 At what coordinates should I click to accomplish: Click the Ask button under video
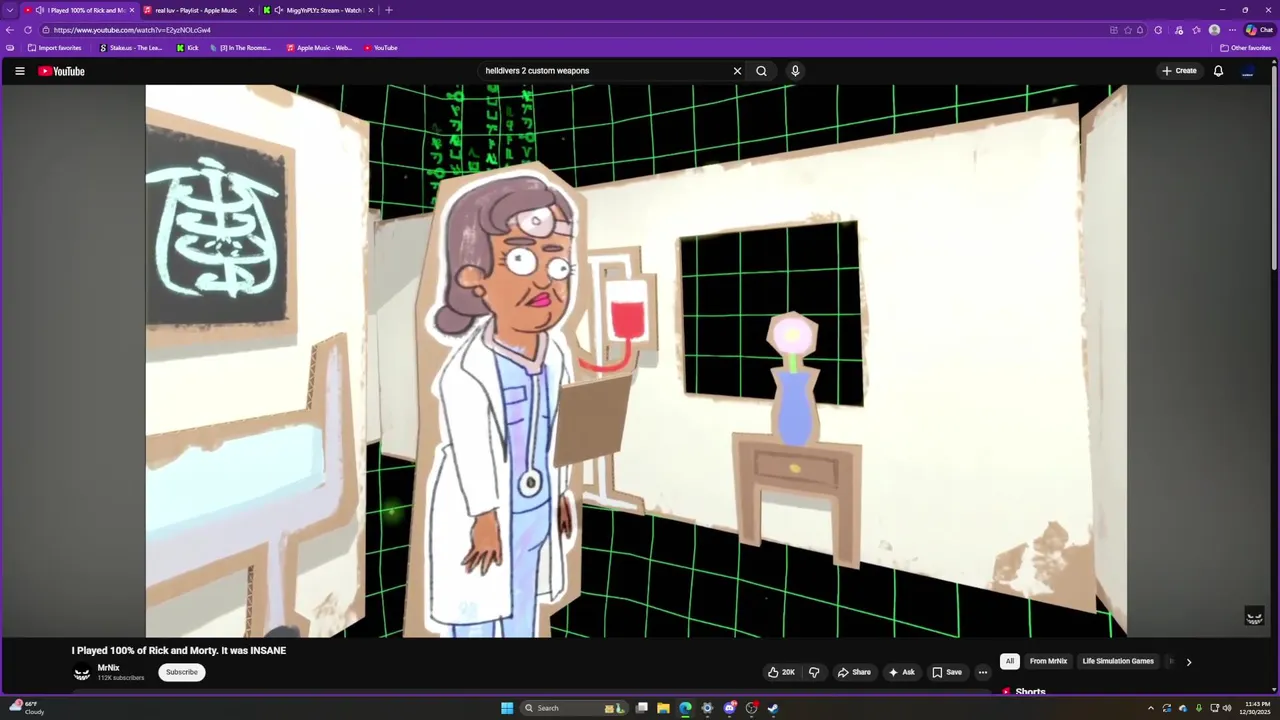tap(901, 672)
